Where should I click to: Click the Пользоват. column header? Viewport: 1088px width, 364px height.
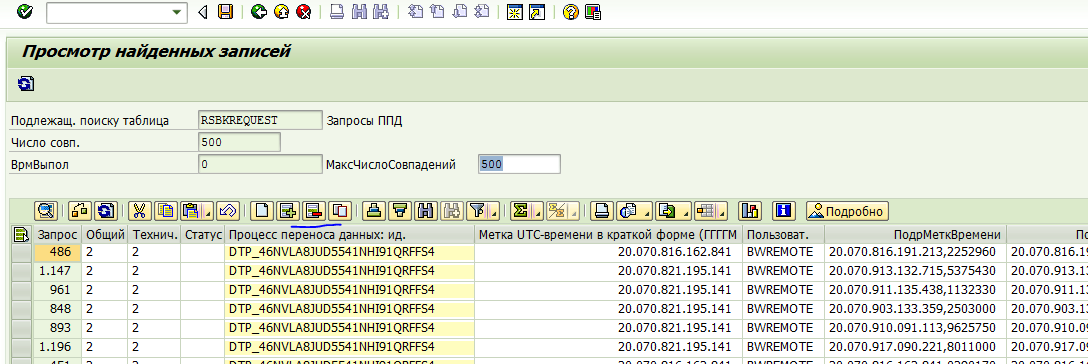(x=783, y=234)
